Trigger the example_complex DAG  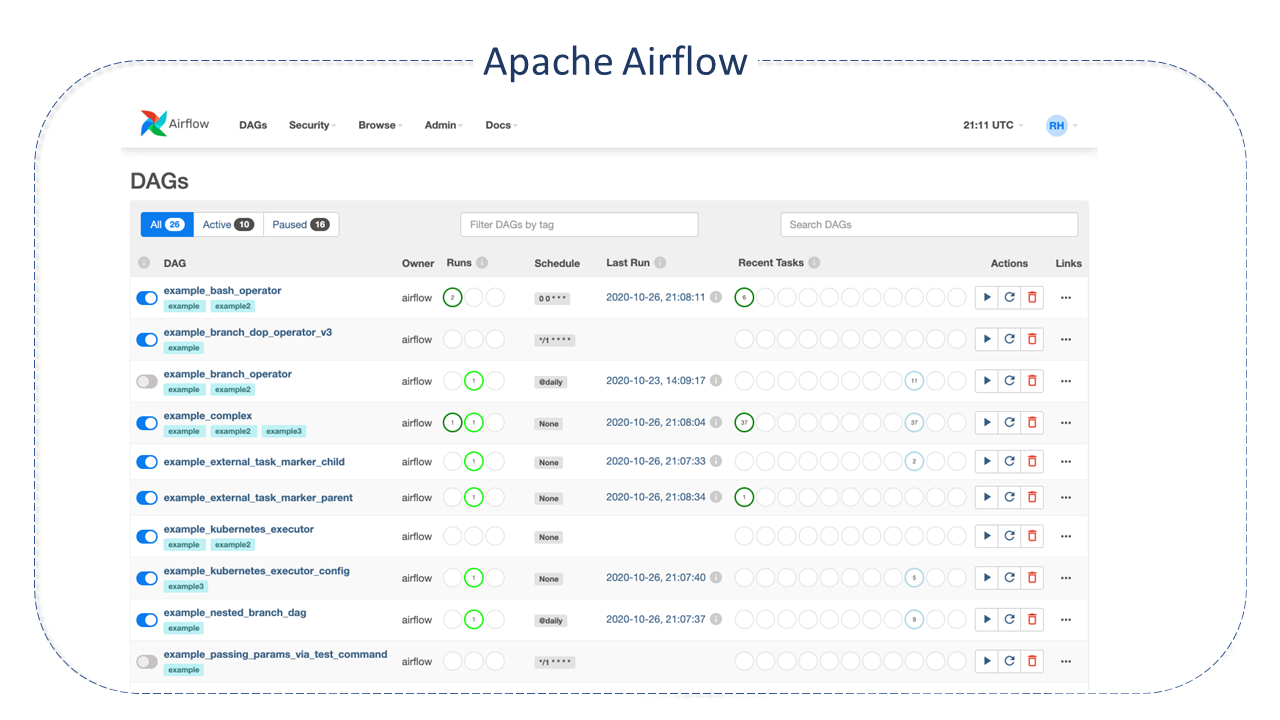tap(987, 422)
